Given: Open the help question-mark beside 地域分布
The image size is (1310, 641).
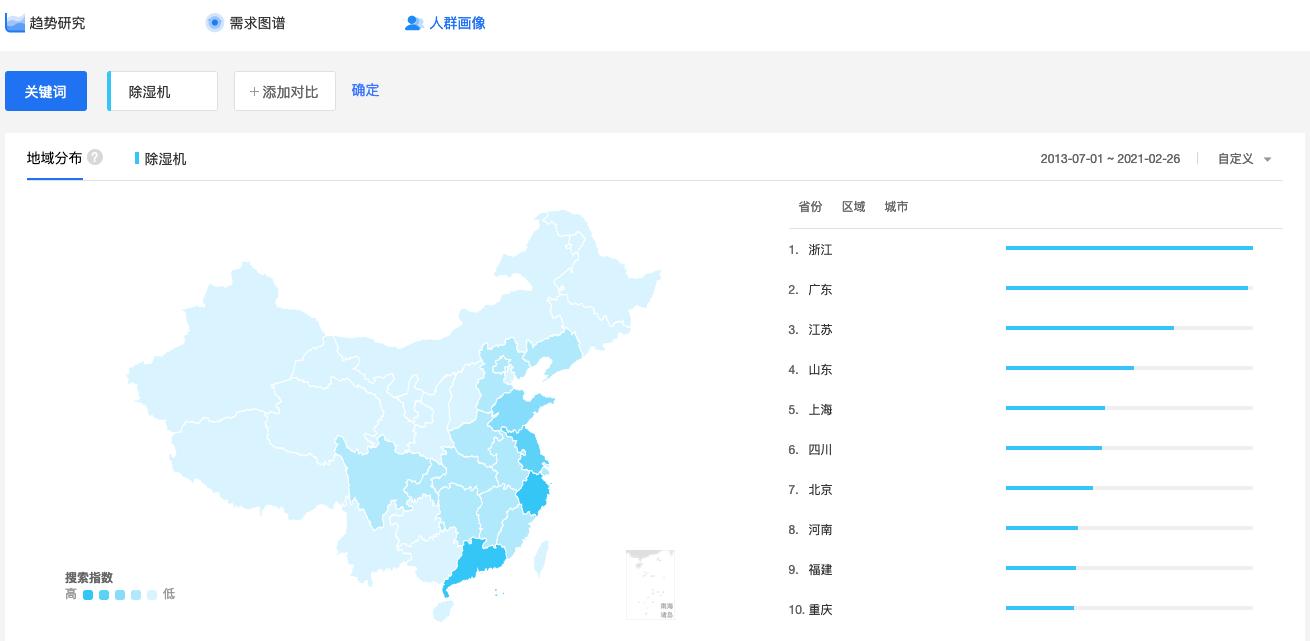Looking at the screenshot, I should [93, 157].
